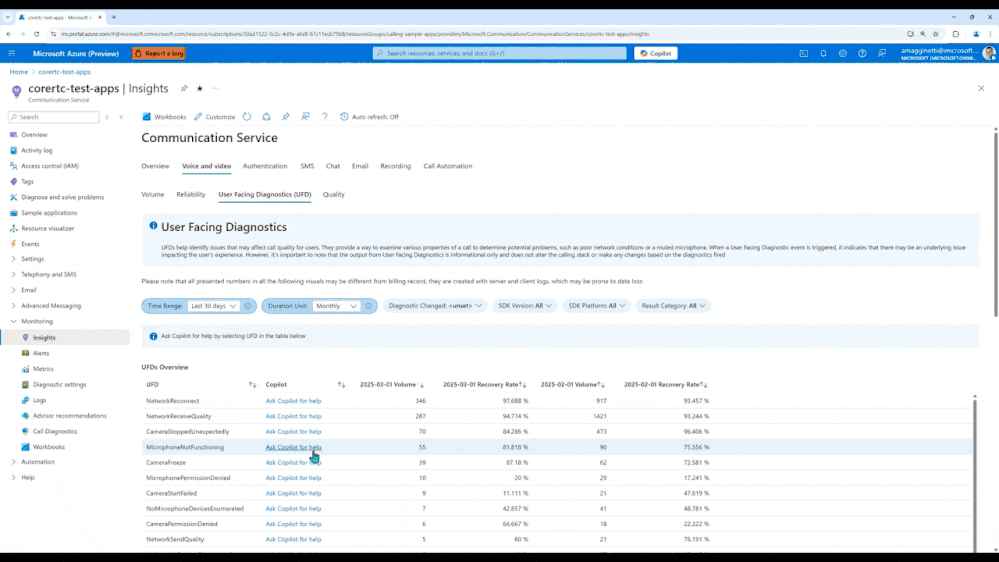This screenshot has height=562, width=999.
Task: Sort table by Copilot column
Action: [x=341, y=385]
